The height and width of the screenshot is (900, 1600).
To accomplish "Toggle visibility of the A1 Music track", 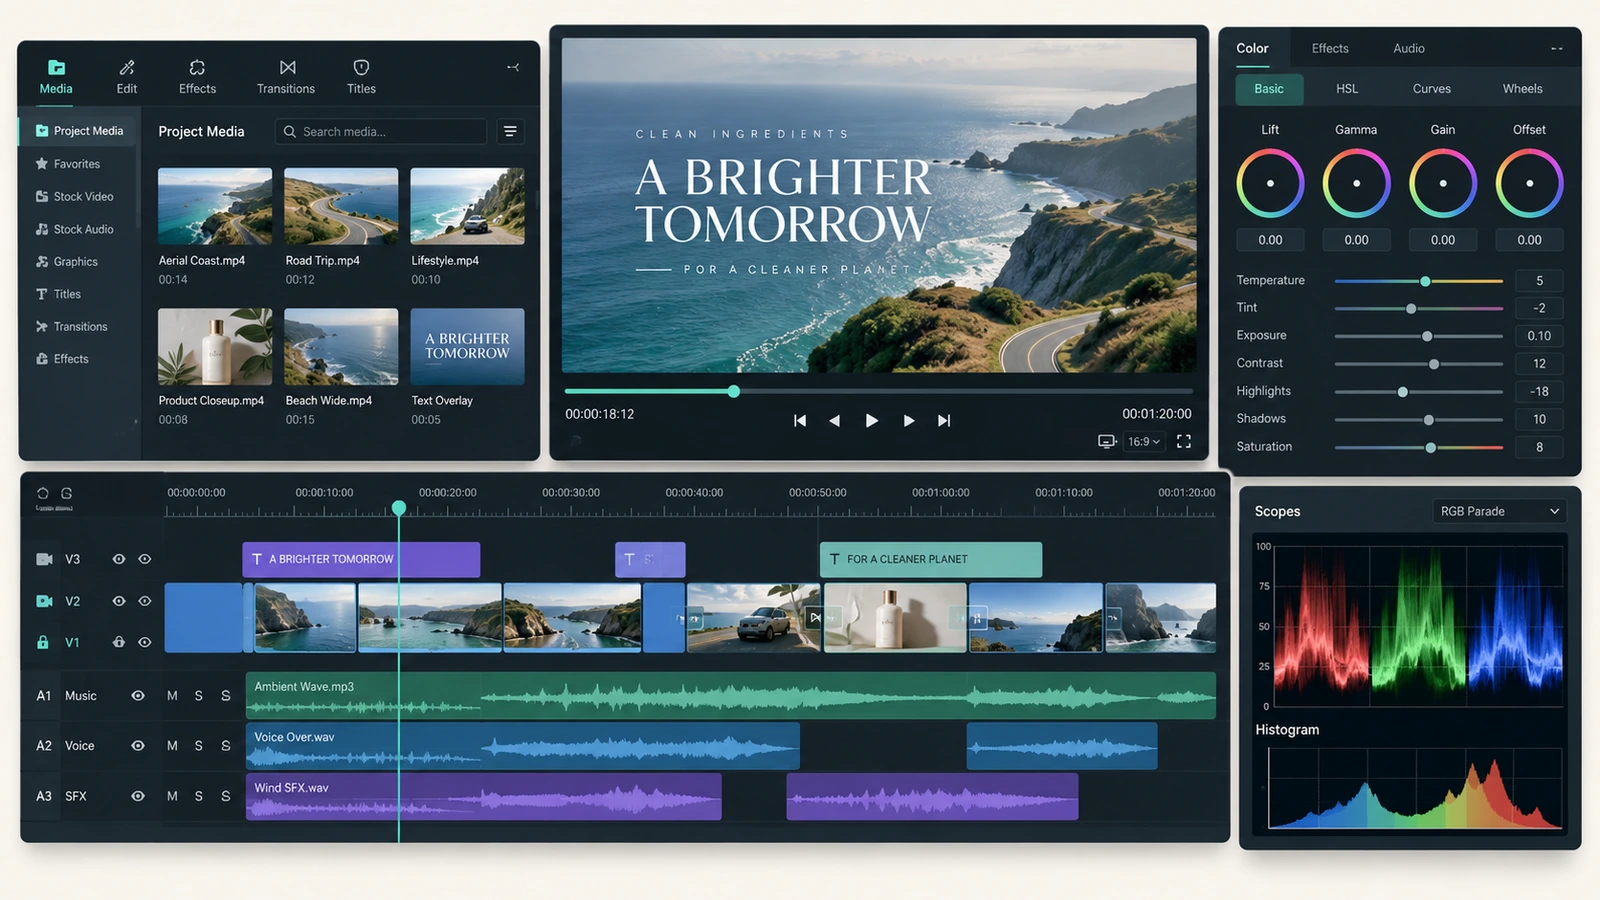I will point(138,696).
